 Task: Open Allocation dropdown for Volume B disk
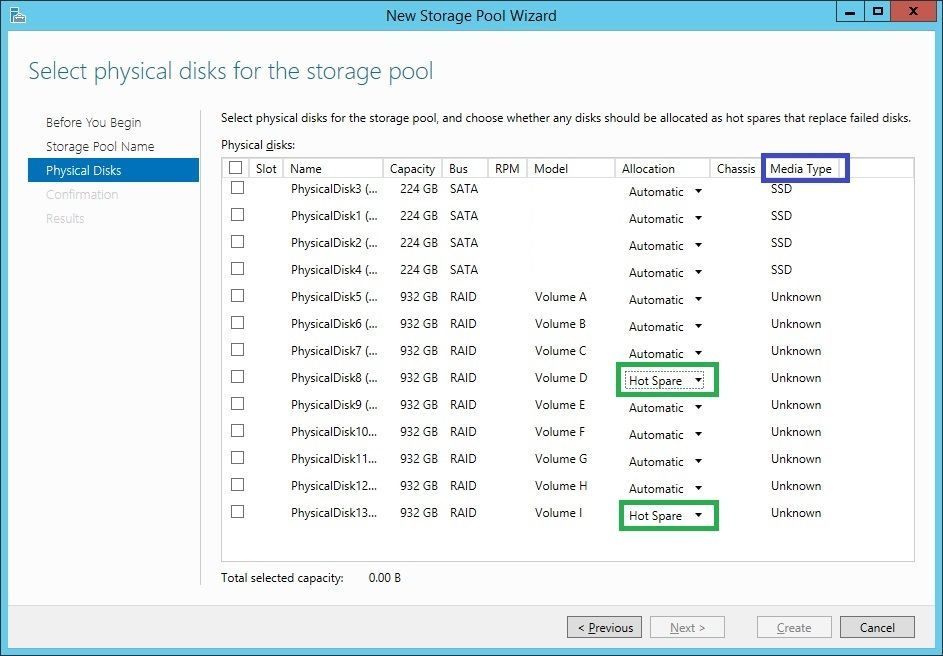click(665, 327)
